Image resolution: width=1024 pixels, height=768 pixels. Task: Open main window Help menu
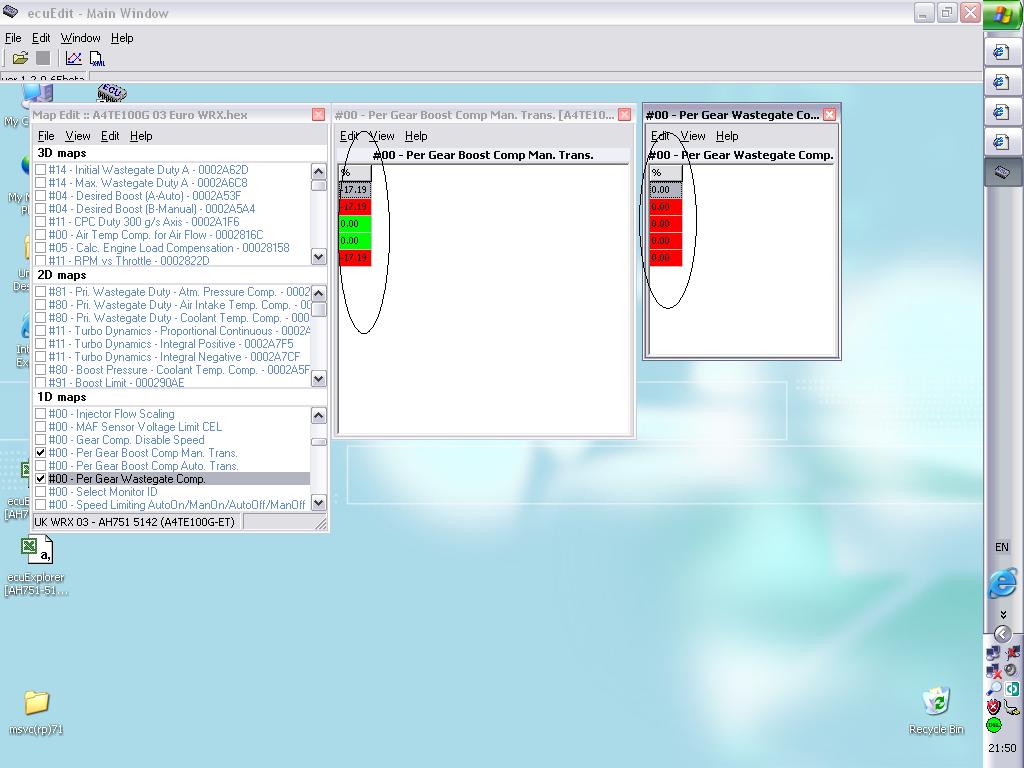(x=122, y=38)
